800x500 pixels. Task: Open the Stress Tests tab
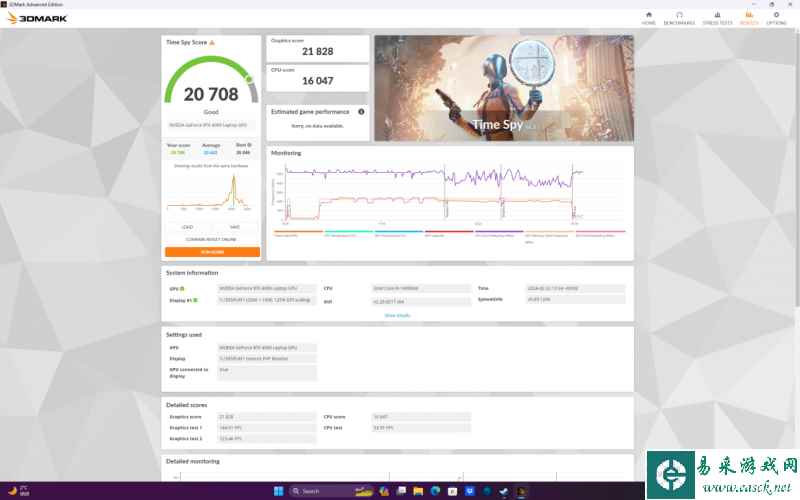[717, 18]
